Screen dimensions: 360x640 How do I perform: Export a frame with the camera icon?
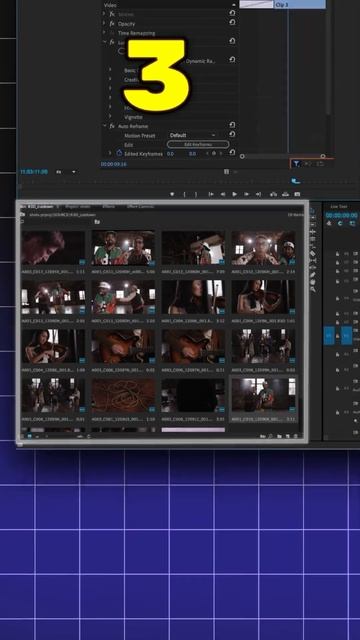[297, 194]
